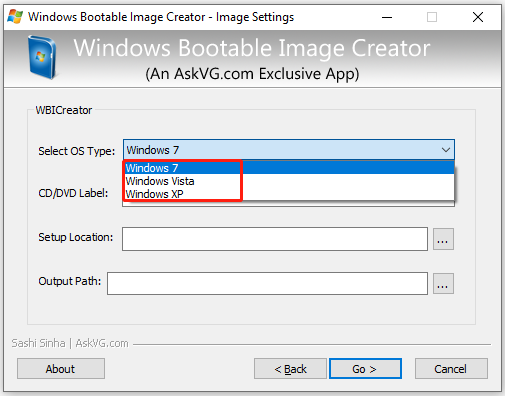Open the Select OS Type combo box
This screenshot has height=396, width=505.
tap(289, 150)
